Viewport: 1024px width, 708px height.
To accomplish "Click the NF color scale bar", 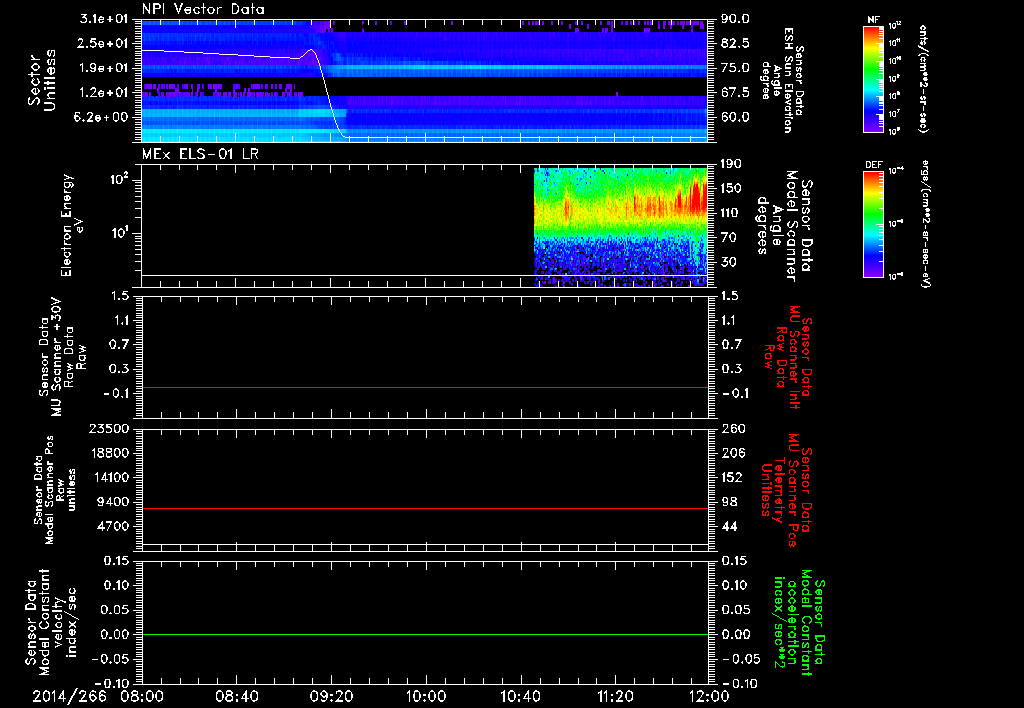I will click(x=871, y=78).
